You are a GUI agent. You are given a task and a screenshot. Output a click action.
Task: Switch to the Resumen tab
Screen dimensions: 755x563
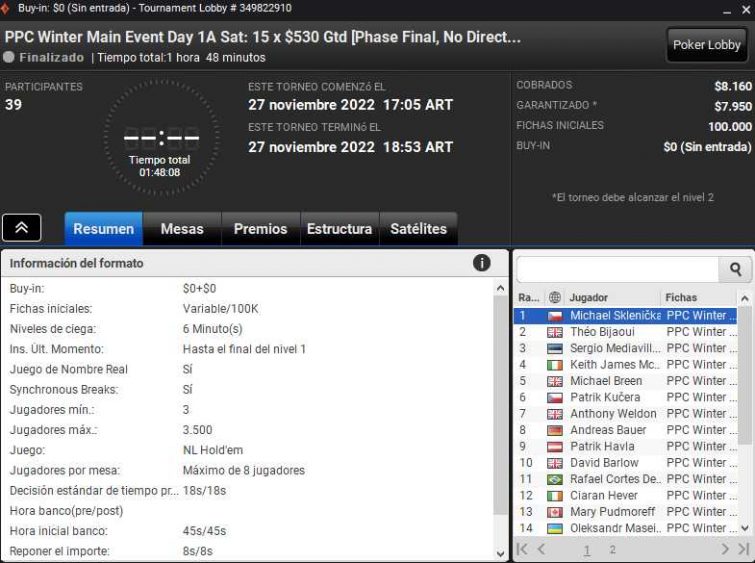(x=104, y=229)
